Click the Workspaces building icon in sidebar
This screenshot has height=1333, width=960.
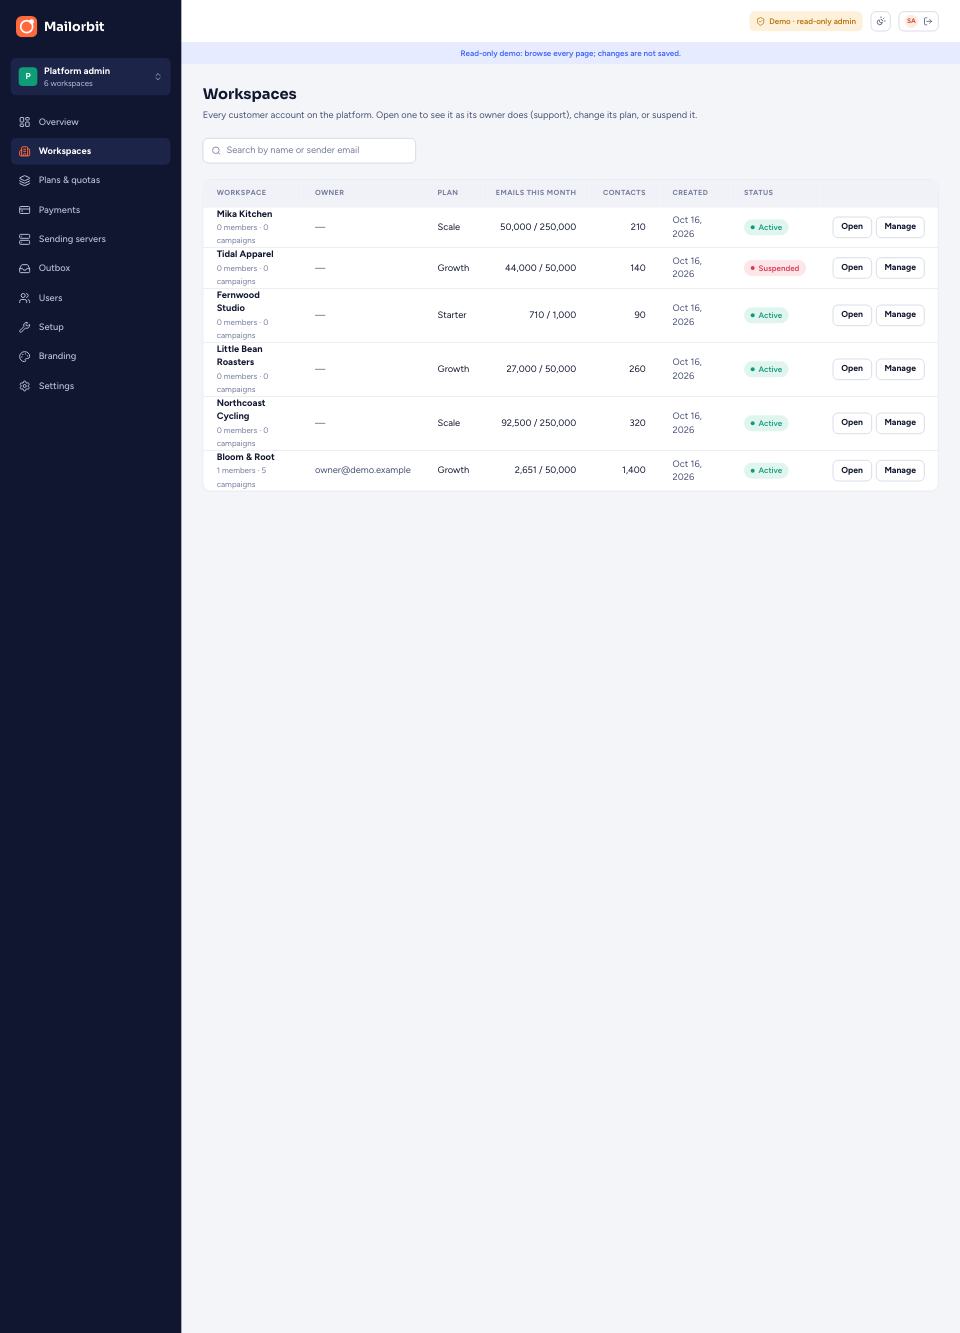pos(25,151)
